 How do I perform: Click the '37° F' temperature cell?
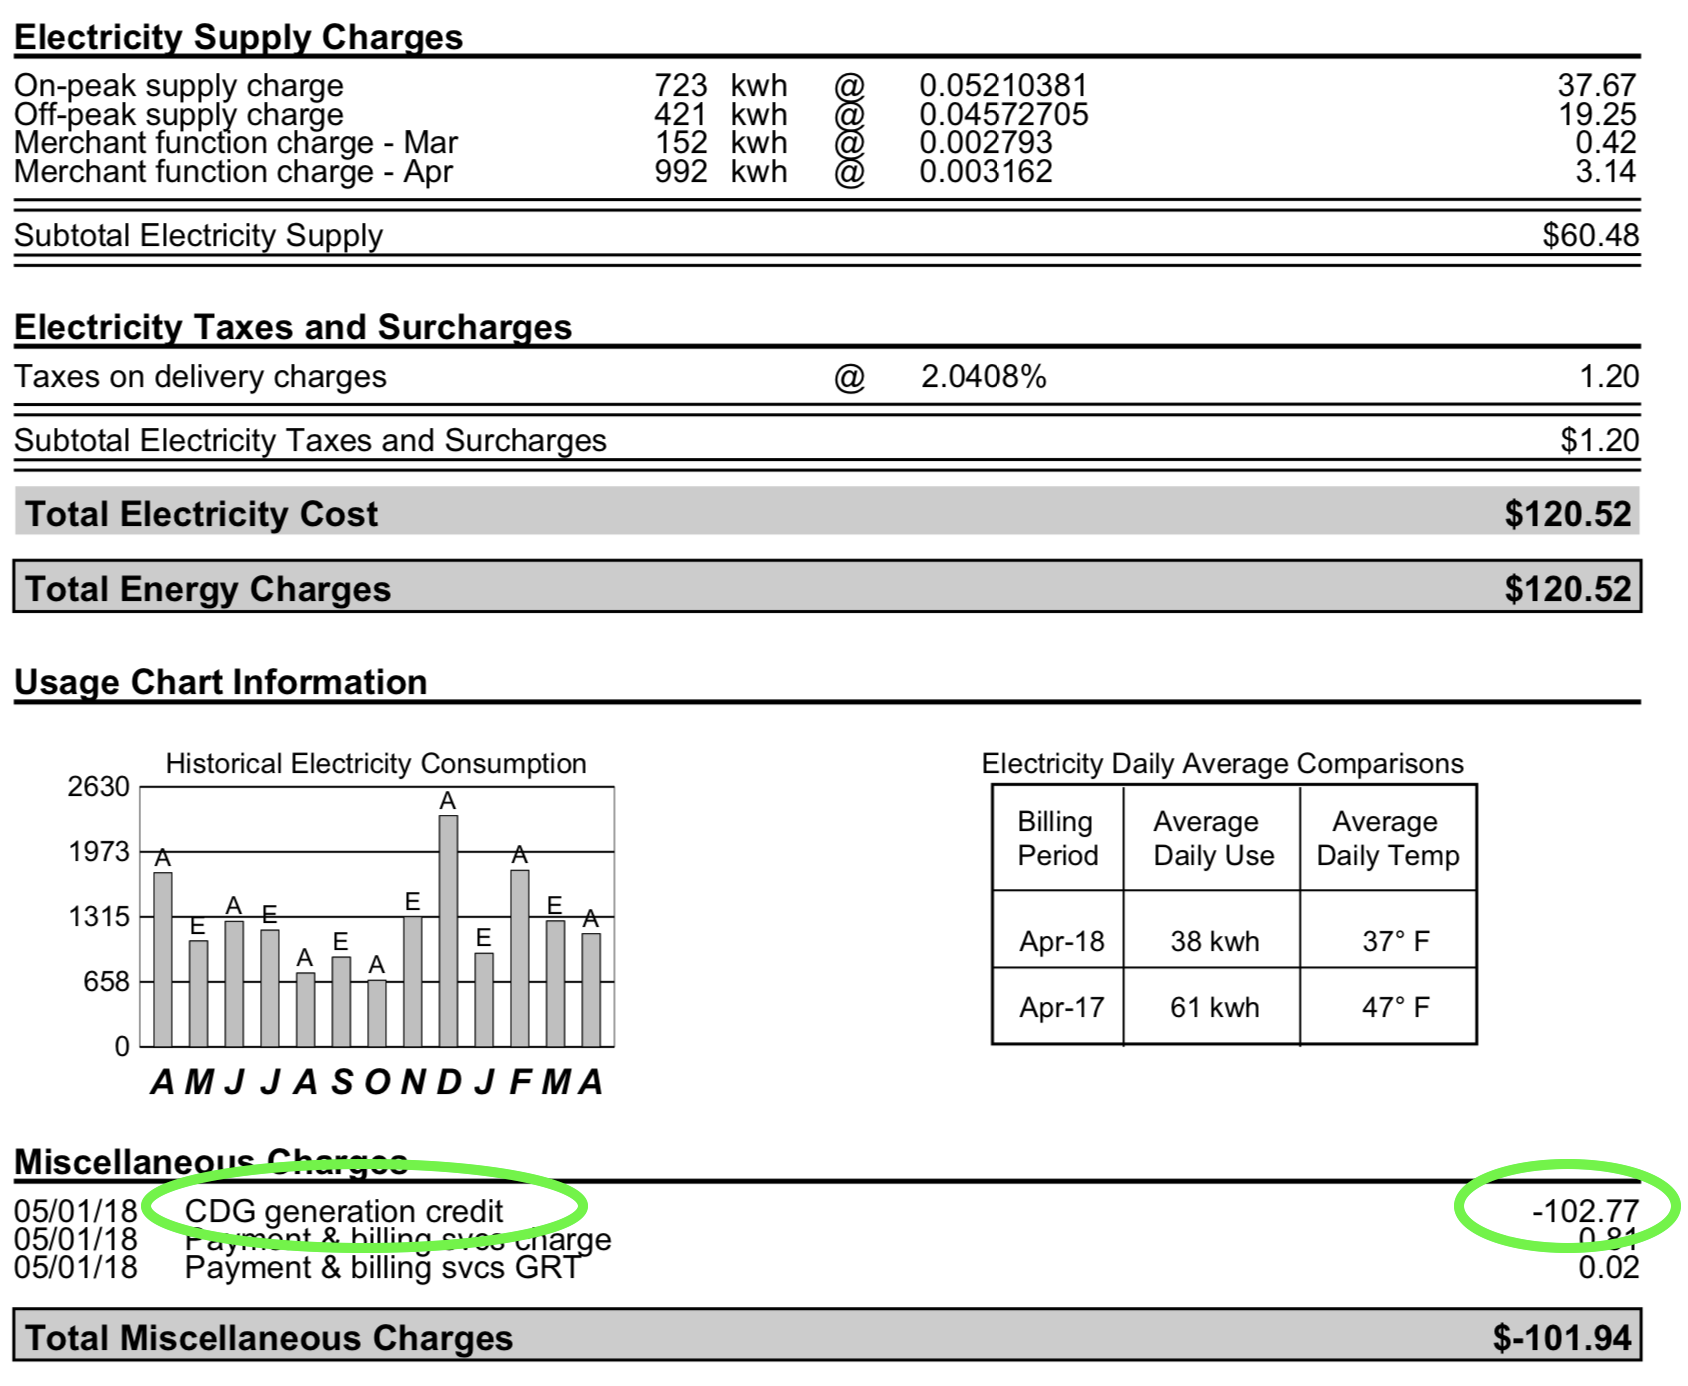[x=1396, y=942]
